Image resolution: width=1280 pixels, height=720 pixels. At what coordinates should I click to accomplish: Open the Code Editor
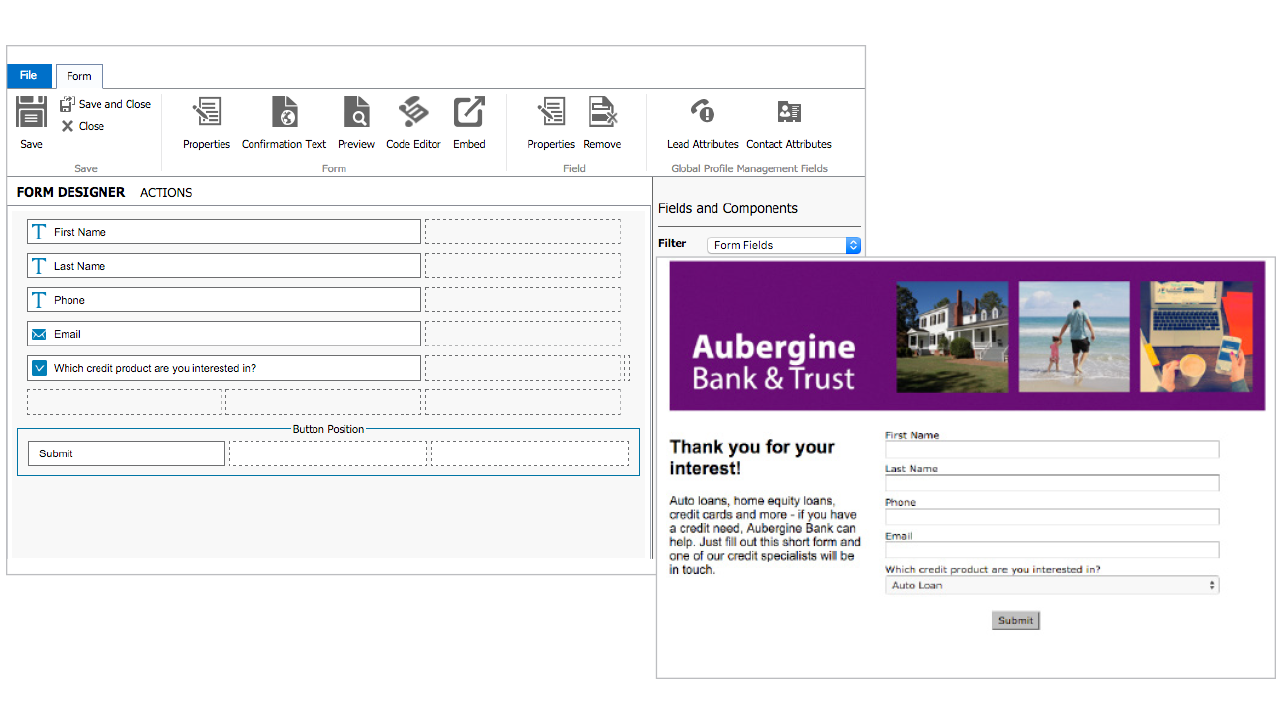(413, 112)
